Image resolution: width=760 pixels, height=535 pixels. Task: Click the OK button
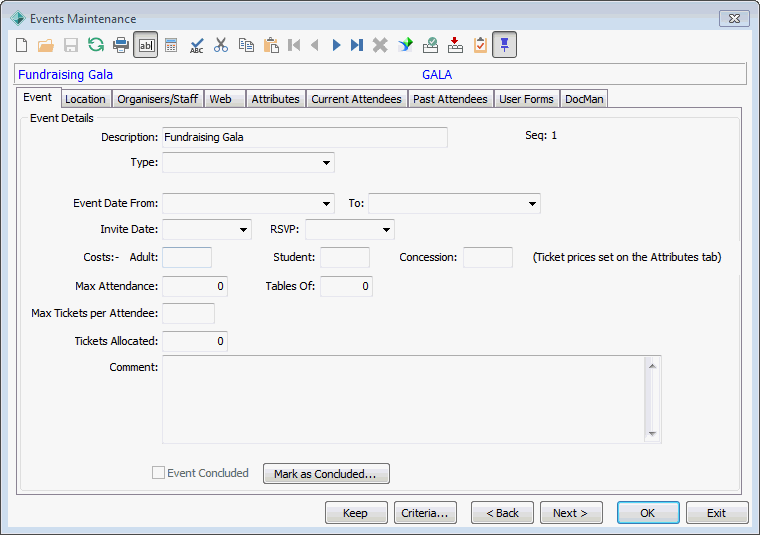[x=648, y=513]
